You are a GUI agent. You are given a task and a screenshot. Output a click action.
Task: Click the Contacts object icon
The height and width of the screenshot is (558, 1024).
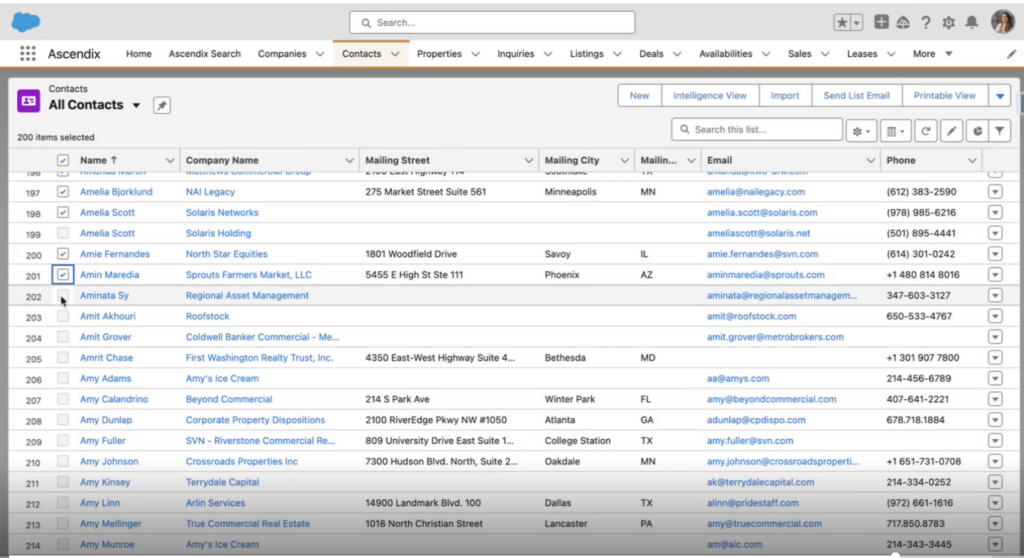point(29,101)
